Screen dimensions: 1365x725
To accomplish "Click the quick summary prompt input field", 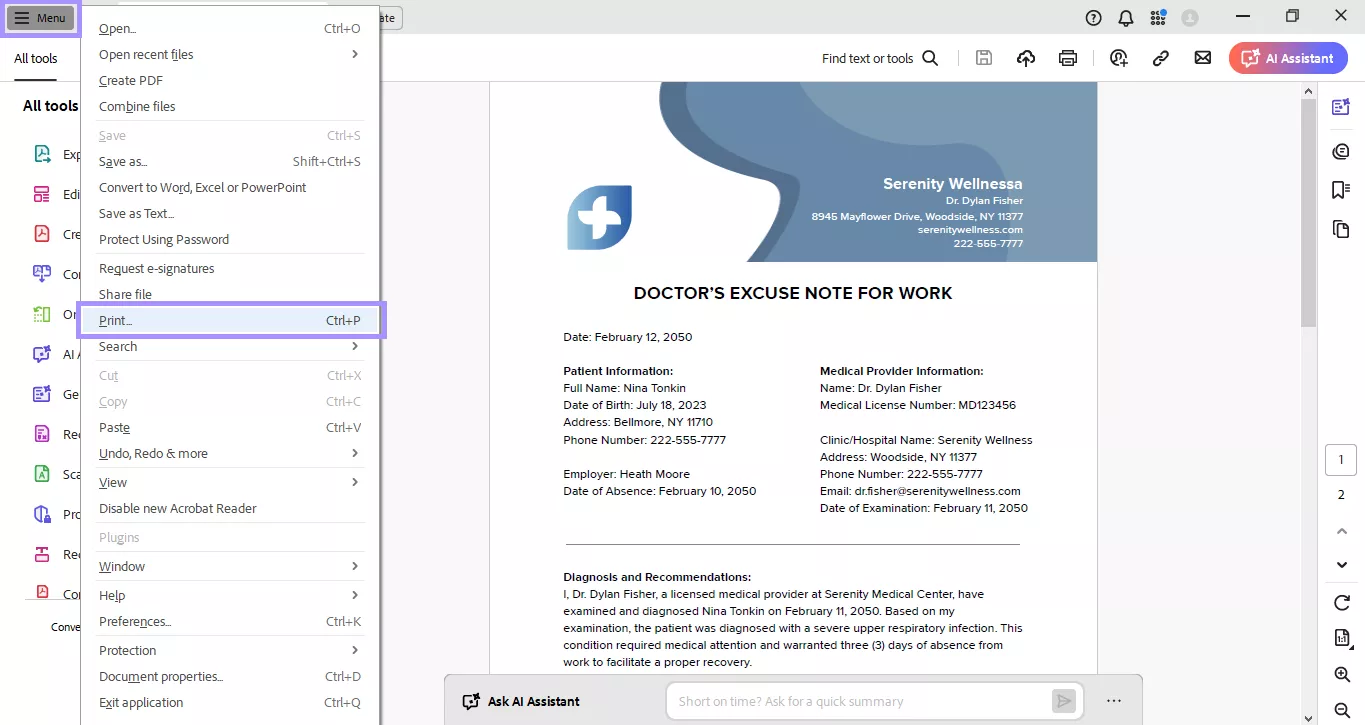I will coord(860,701).
